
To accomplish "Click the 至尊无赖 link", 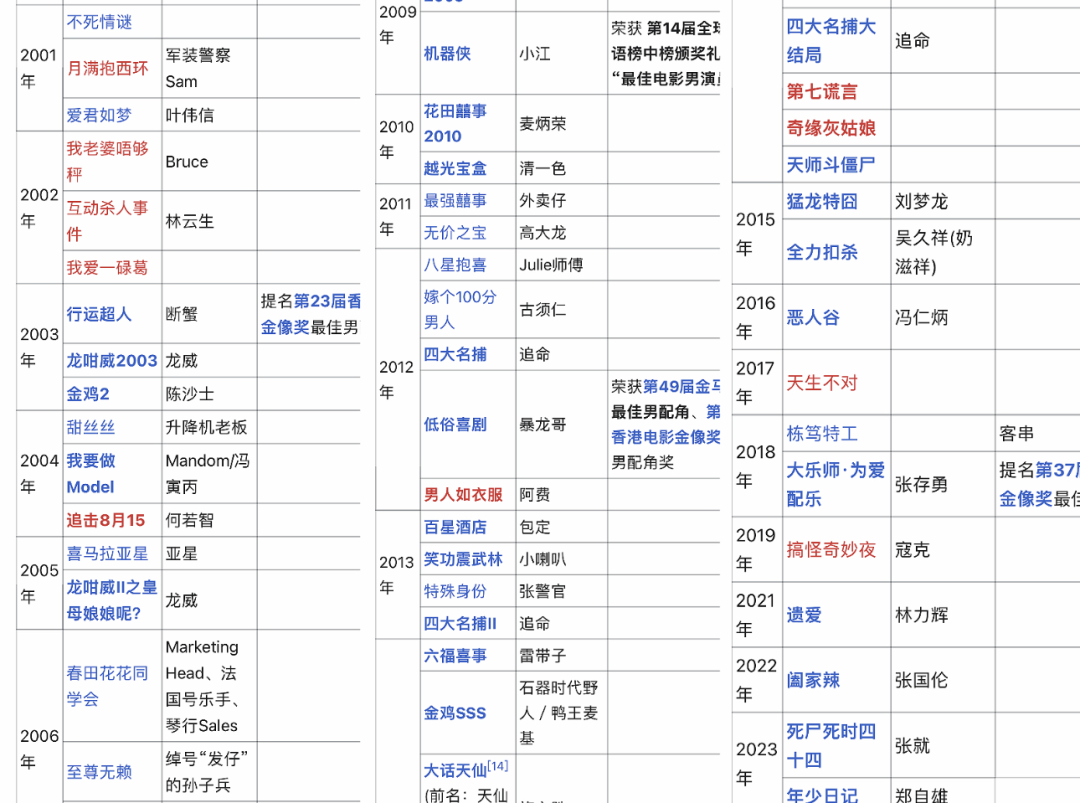I will 99,772.
